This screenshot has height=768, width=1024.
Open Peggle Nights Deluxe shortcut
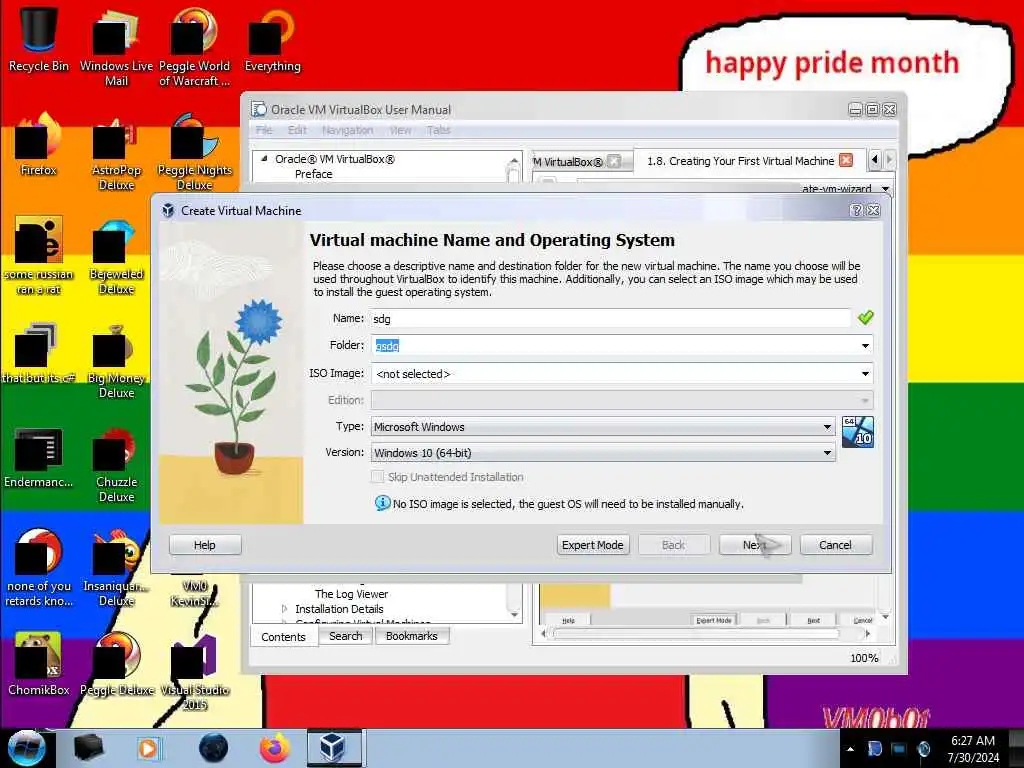coord(194,152)
